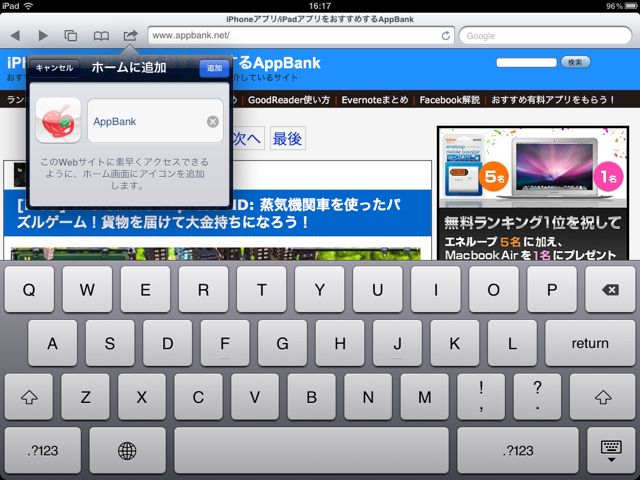This screenshot has height=480, width=640.
Task: Open the Macbook Air giveaway banner
Action: [x=533, y=193]
